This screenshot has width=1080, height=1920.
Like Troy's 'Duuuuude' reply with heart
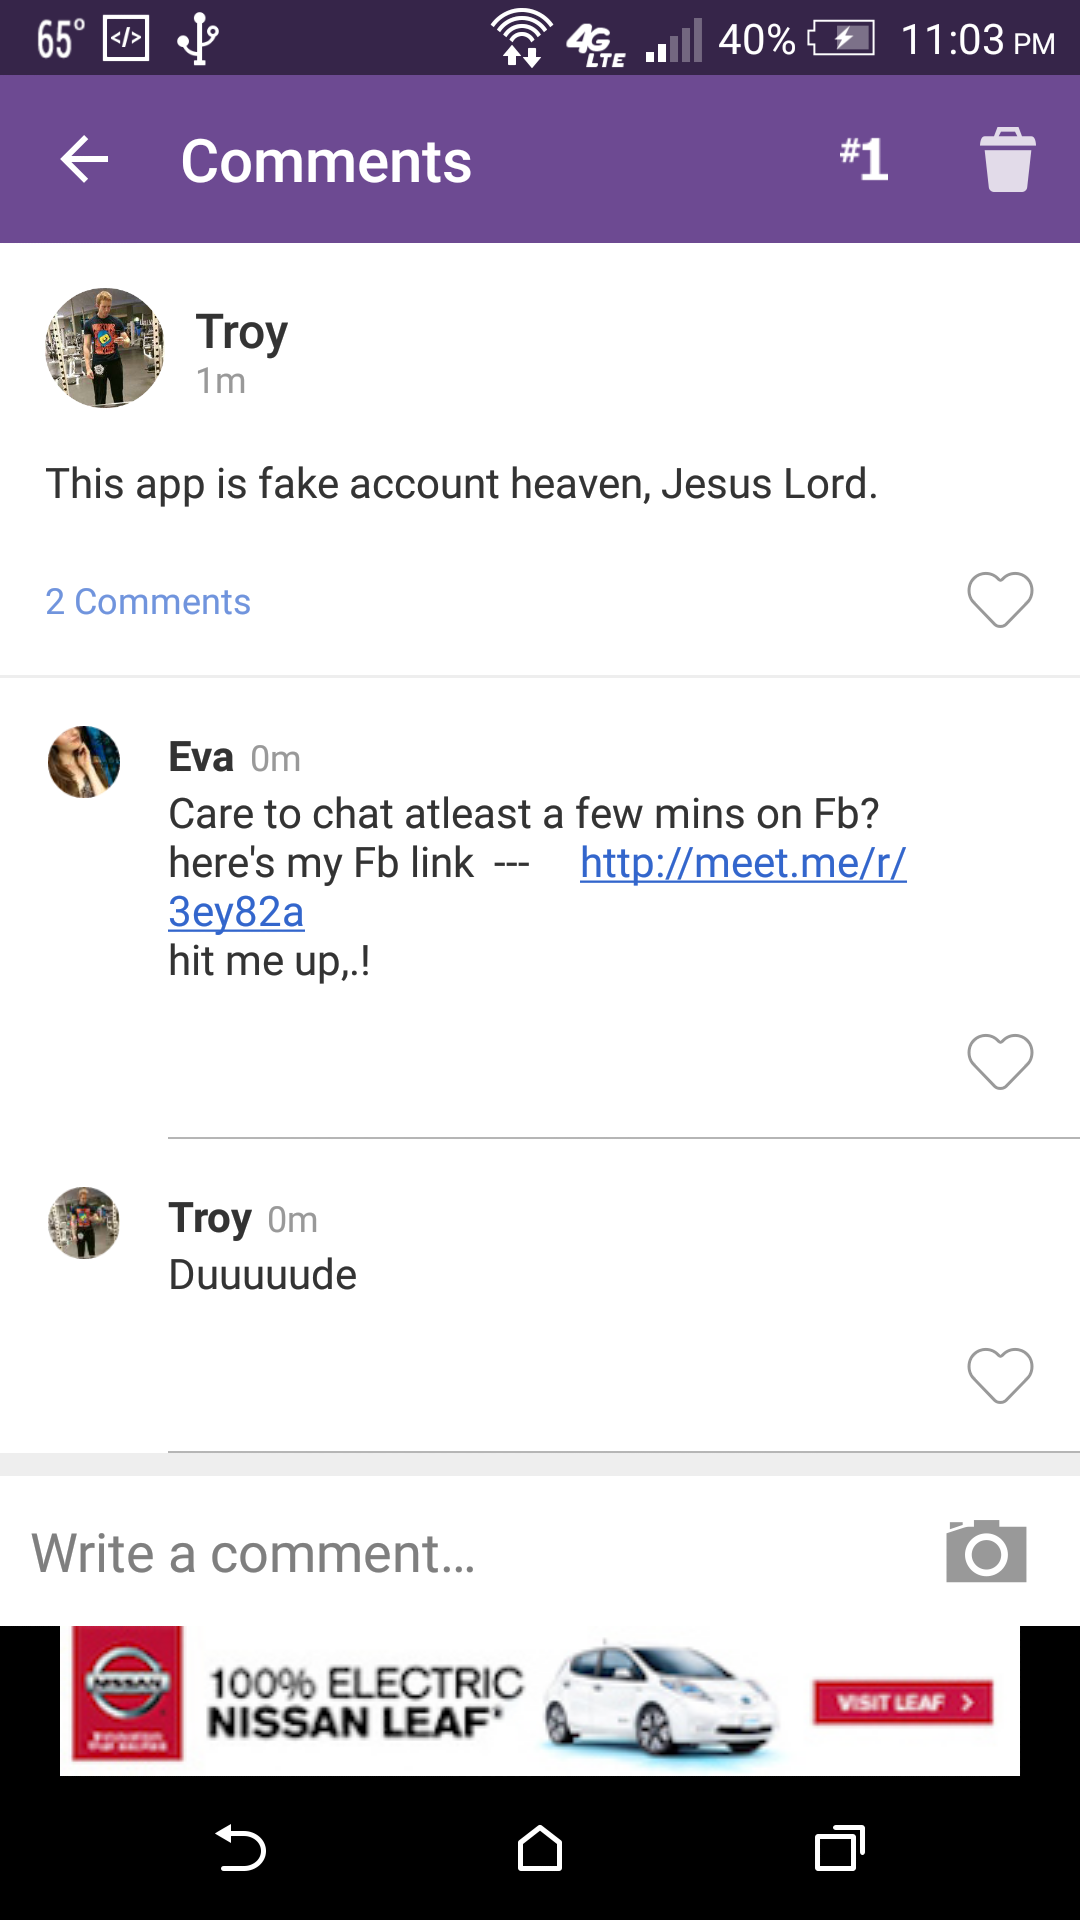click(x=1000, y=1375)
